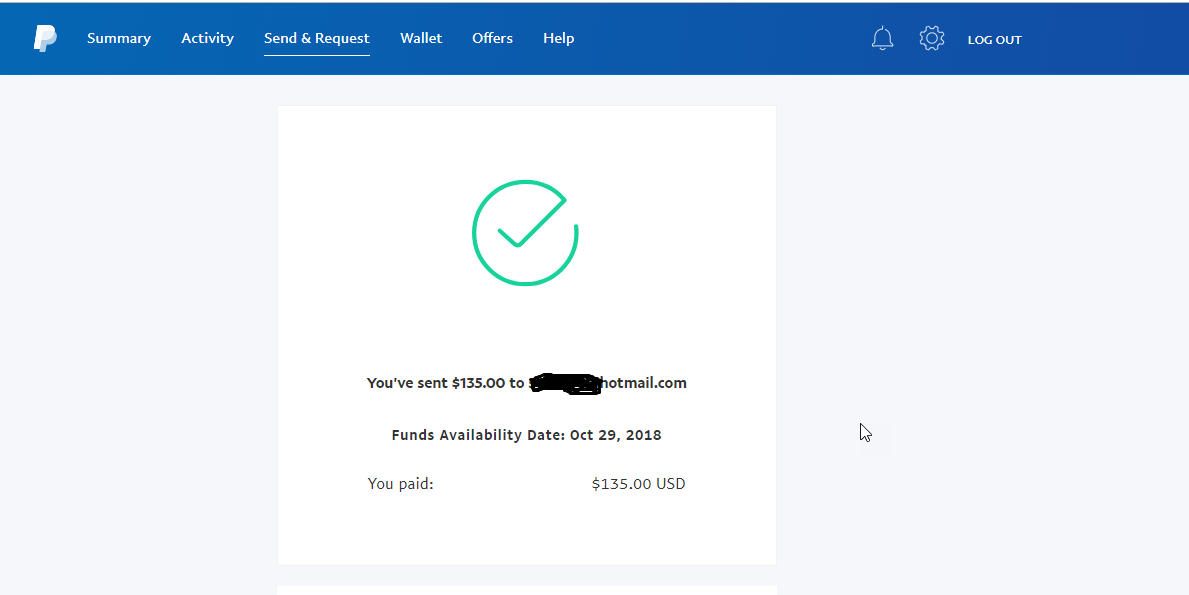The height and width of the screenshot is (595, 1189).
Task: Select the Send & Request tab
Action: coord(317,38)
